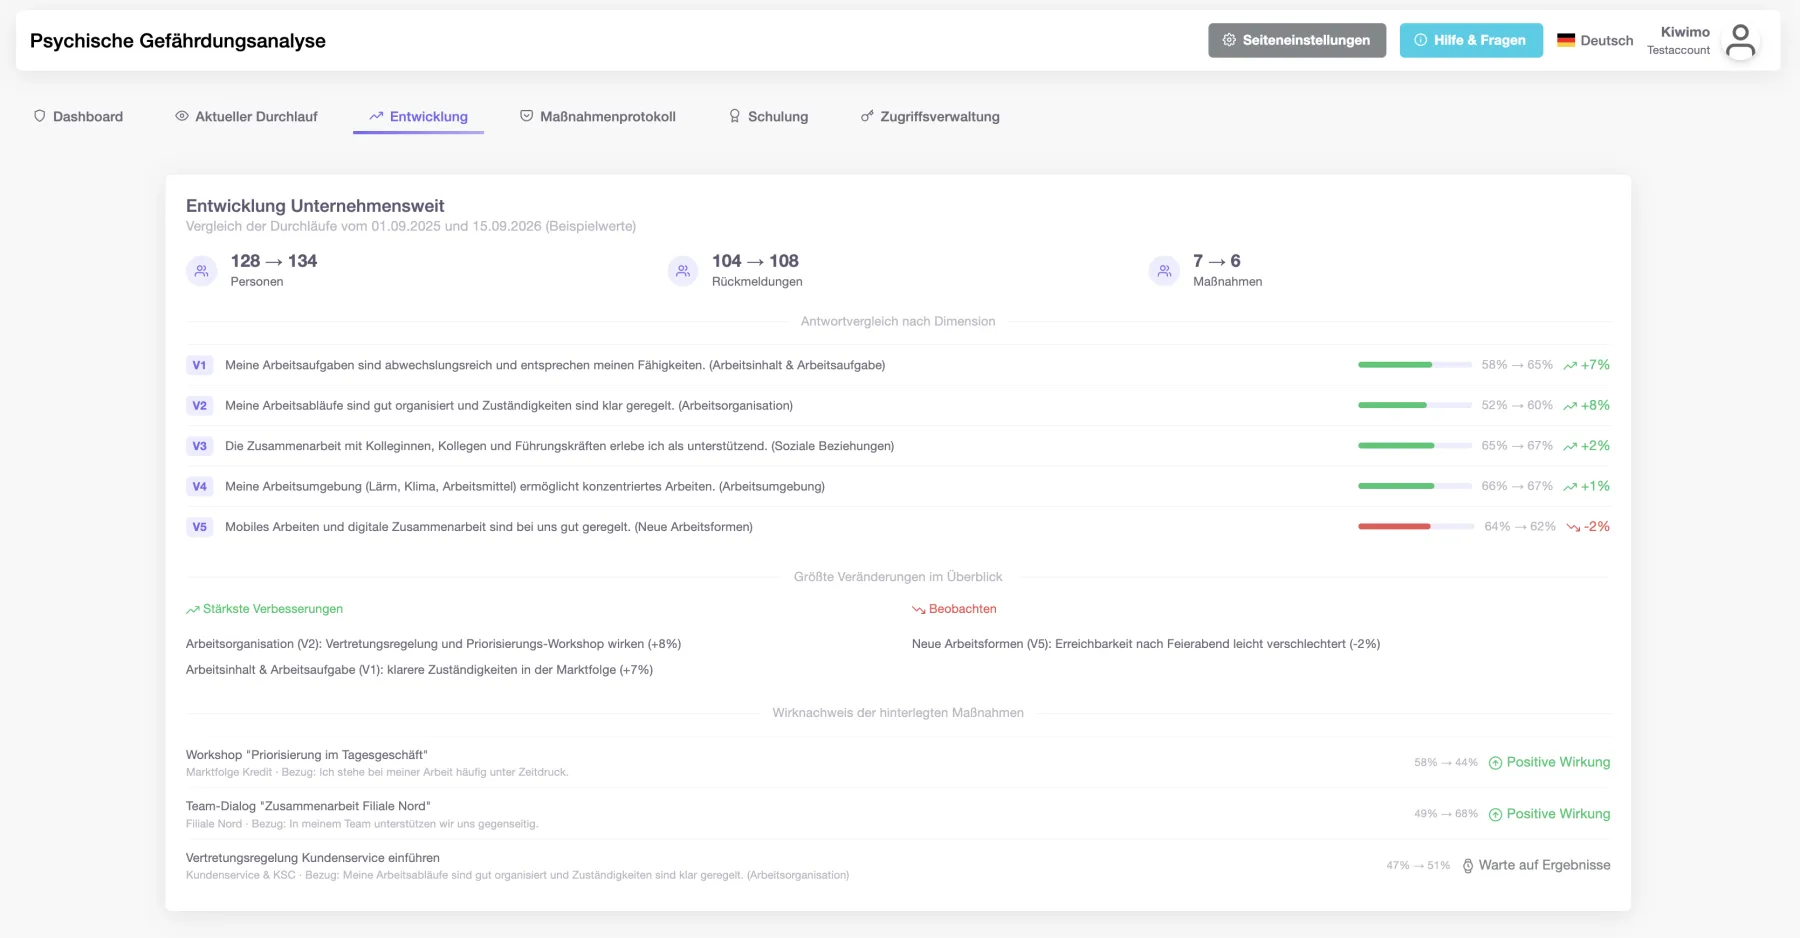
Task: Click the Hilfe & Fragen button
Action: (x=1471, y=40)
